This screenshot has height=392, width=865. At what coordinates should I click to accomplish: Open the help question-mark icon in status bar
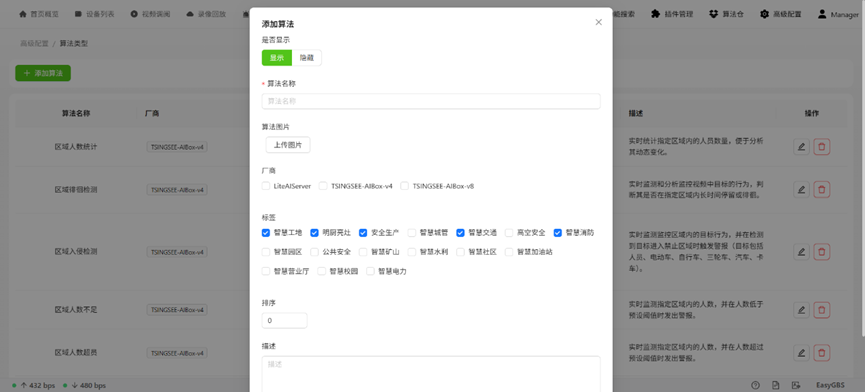click(755, 385)
